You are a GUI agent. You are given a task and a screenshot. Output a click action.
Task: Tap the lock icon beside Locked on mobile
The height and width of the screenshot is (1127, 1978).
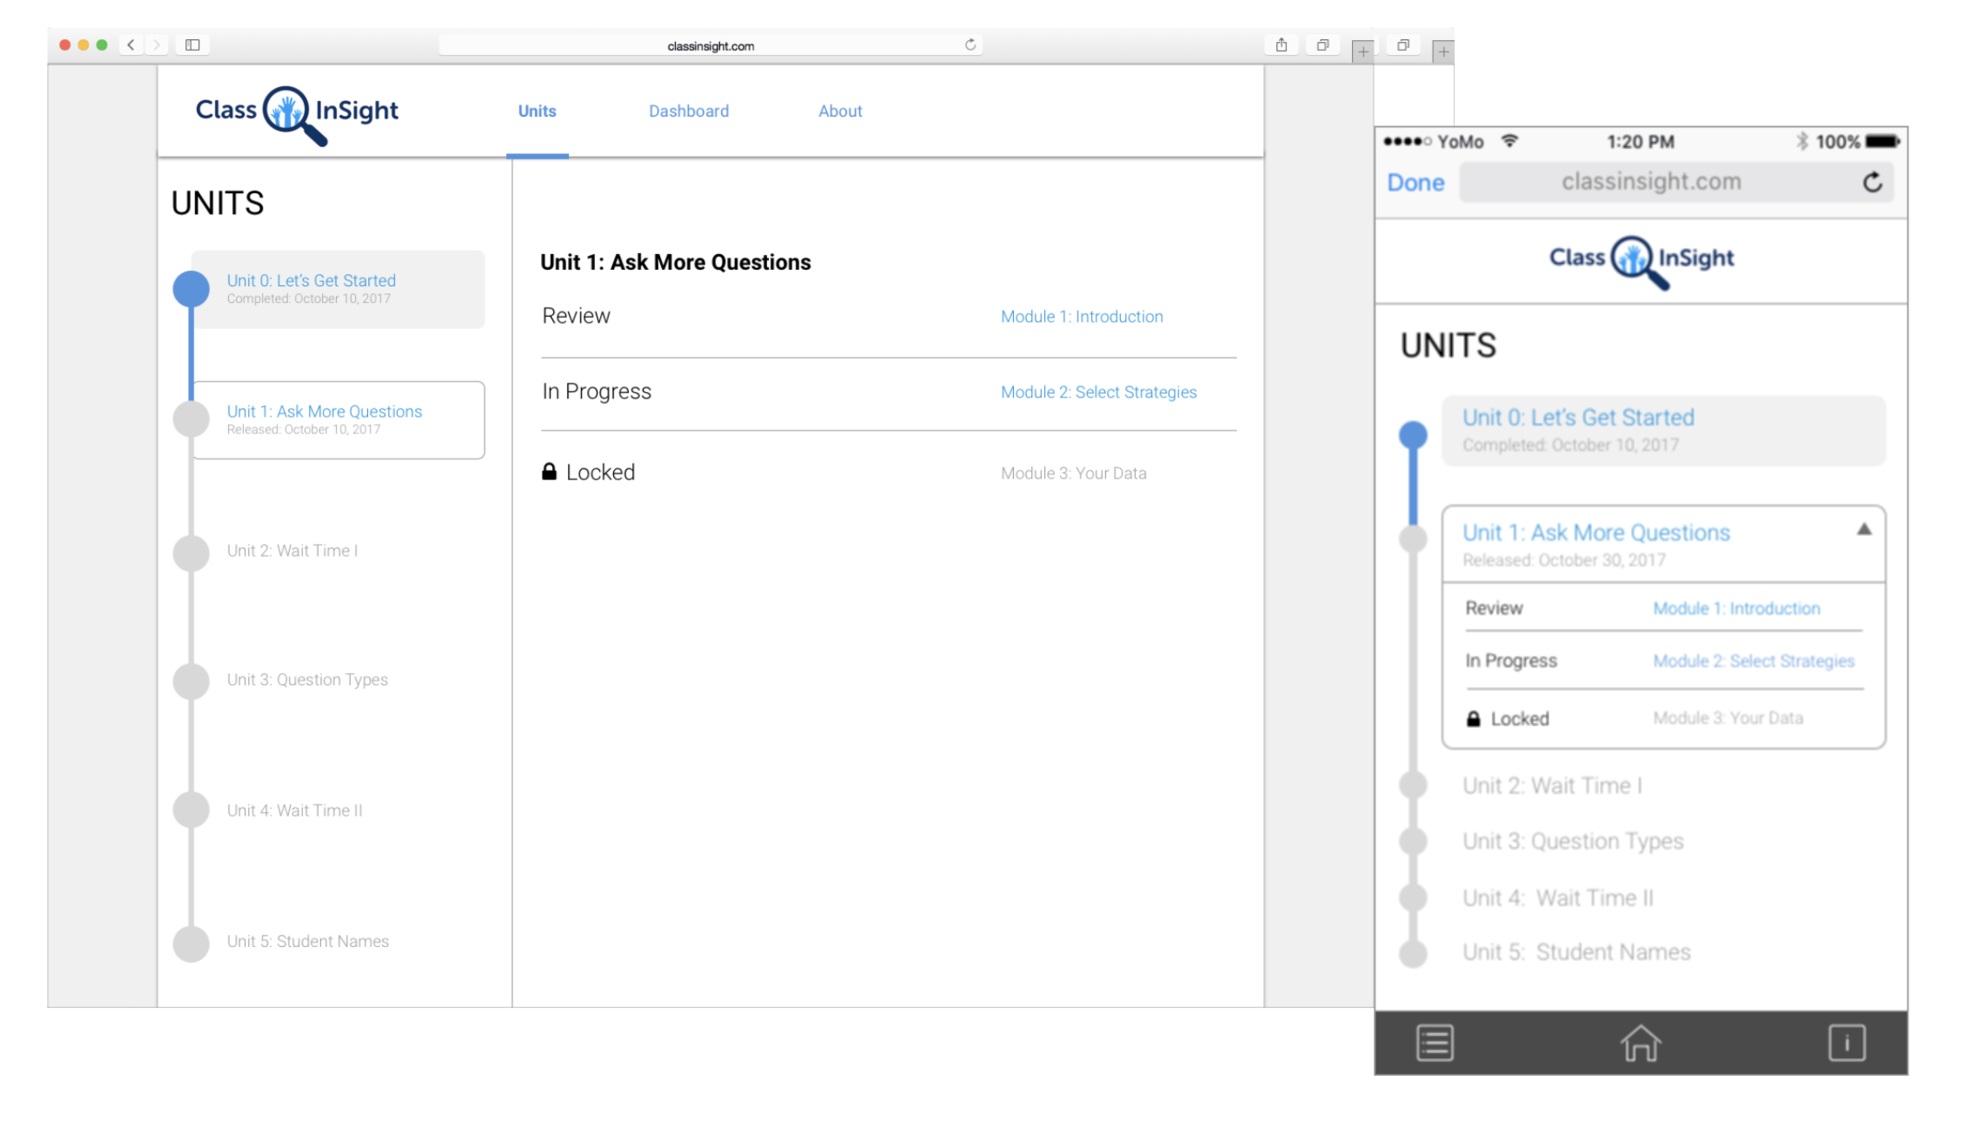click(1473, 720)
